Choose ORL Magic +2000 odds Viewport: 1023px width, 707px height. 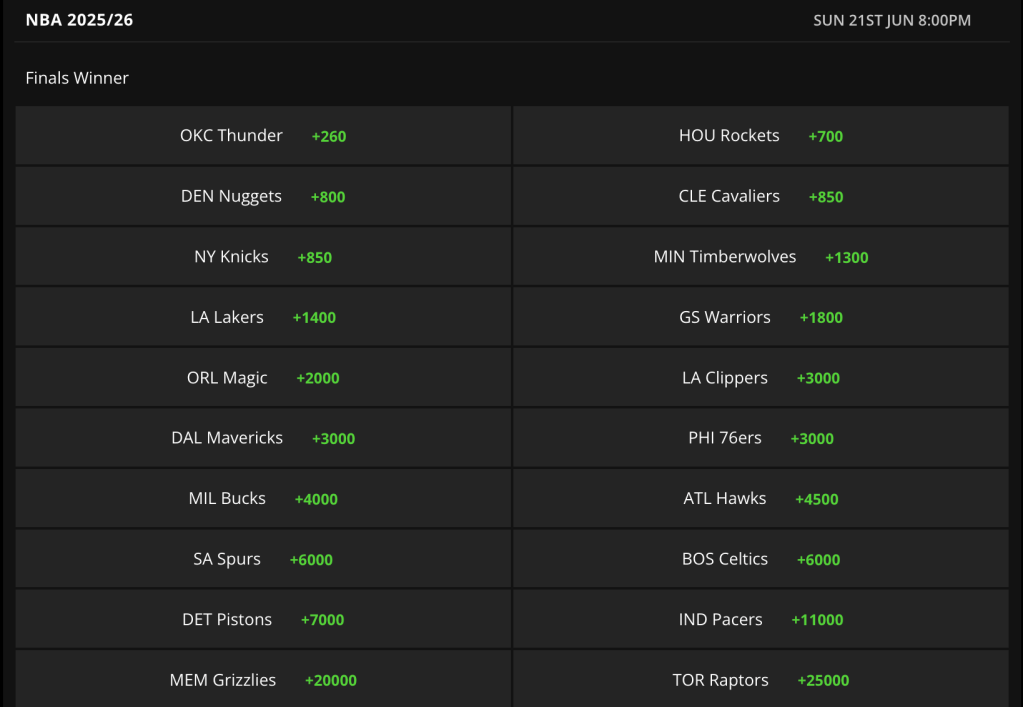263,378
